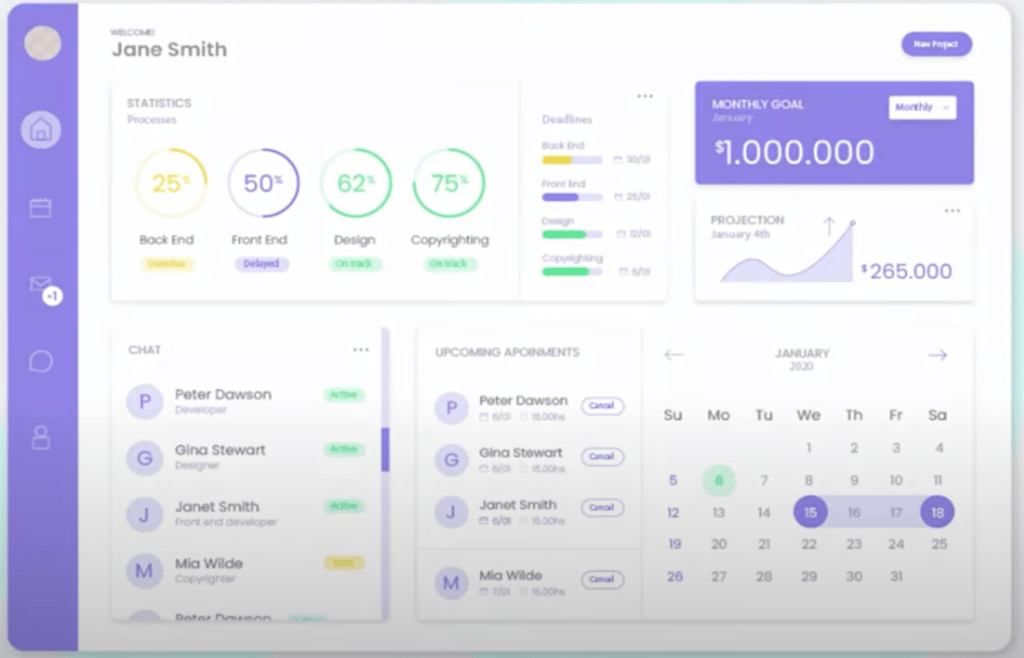Open the User profile icon in sidebar
1024x658 pixels.
click(x=41, y=437)
